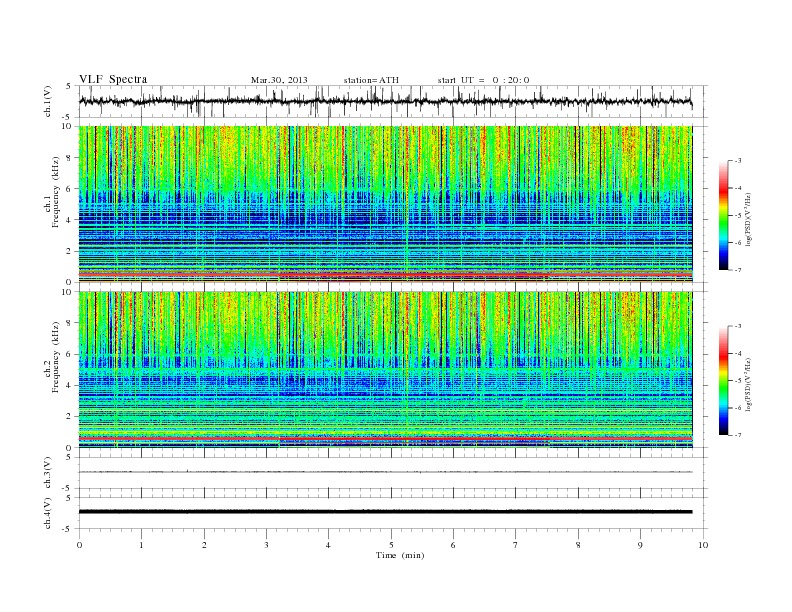Click the ch.2 color bar log(PSD) label
The height and width of the screenshot is (612, 792).
pos(748,383)
